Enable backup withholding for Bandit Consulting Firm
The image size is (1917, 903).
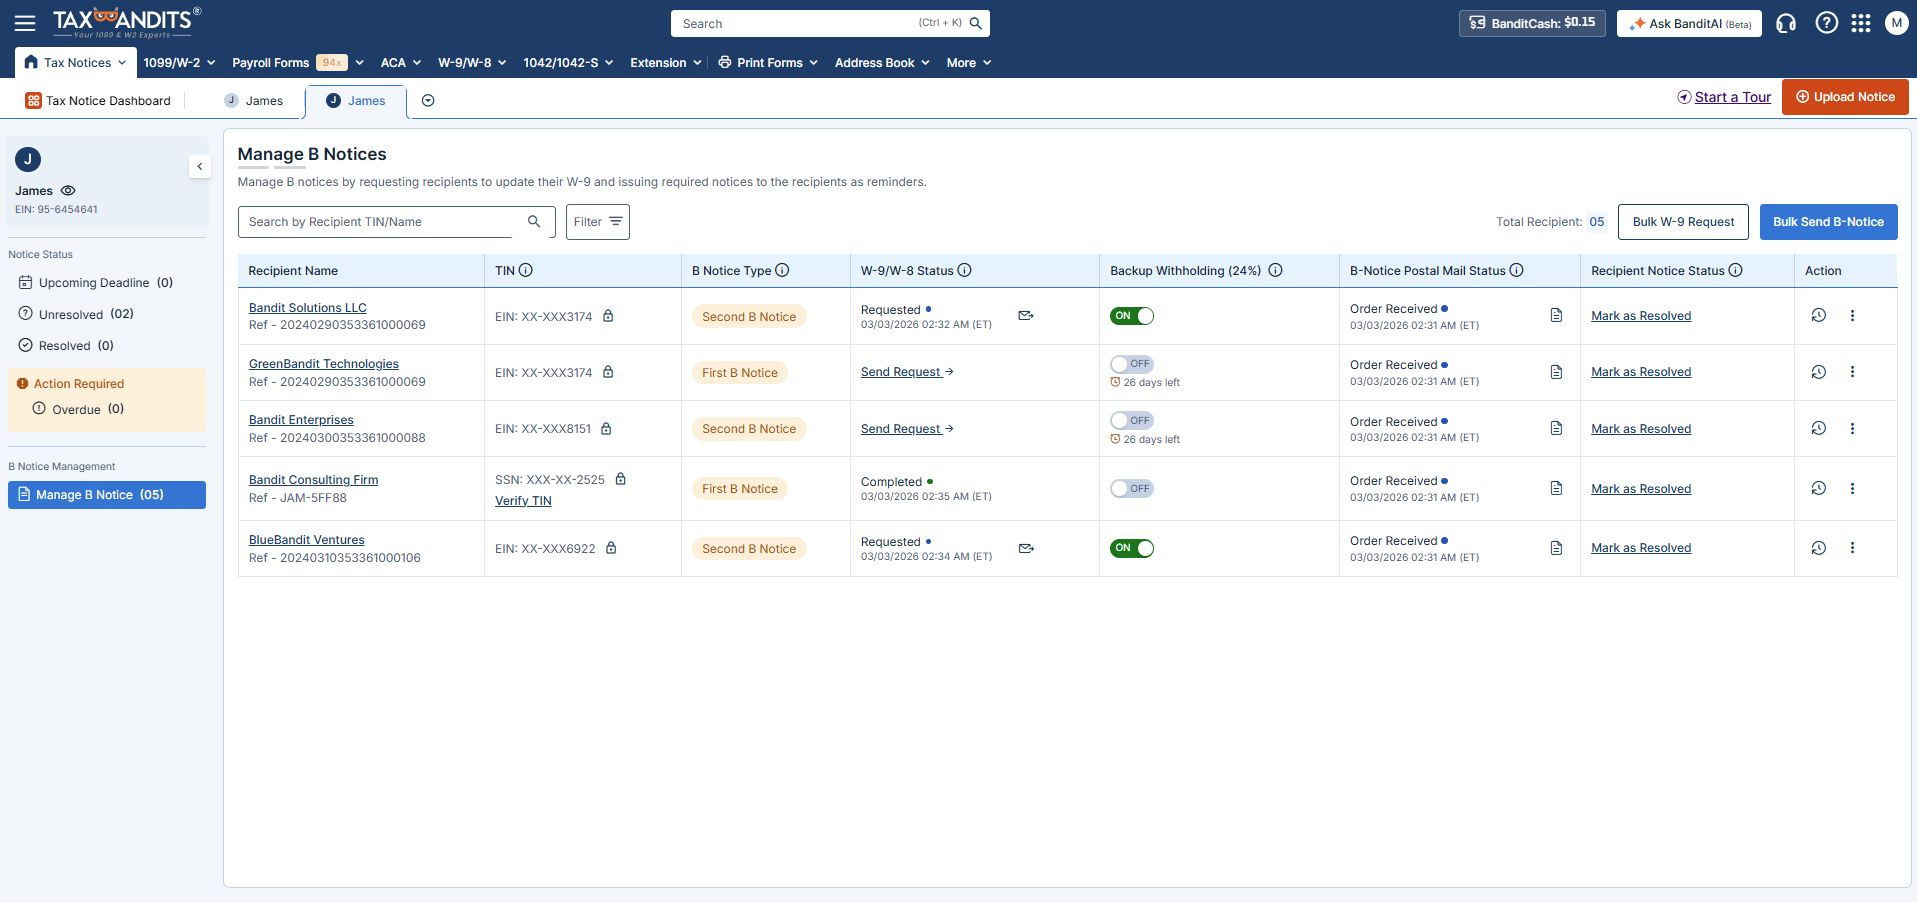(x=1131, y=489)
